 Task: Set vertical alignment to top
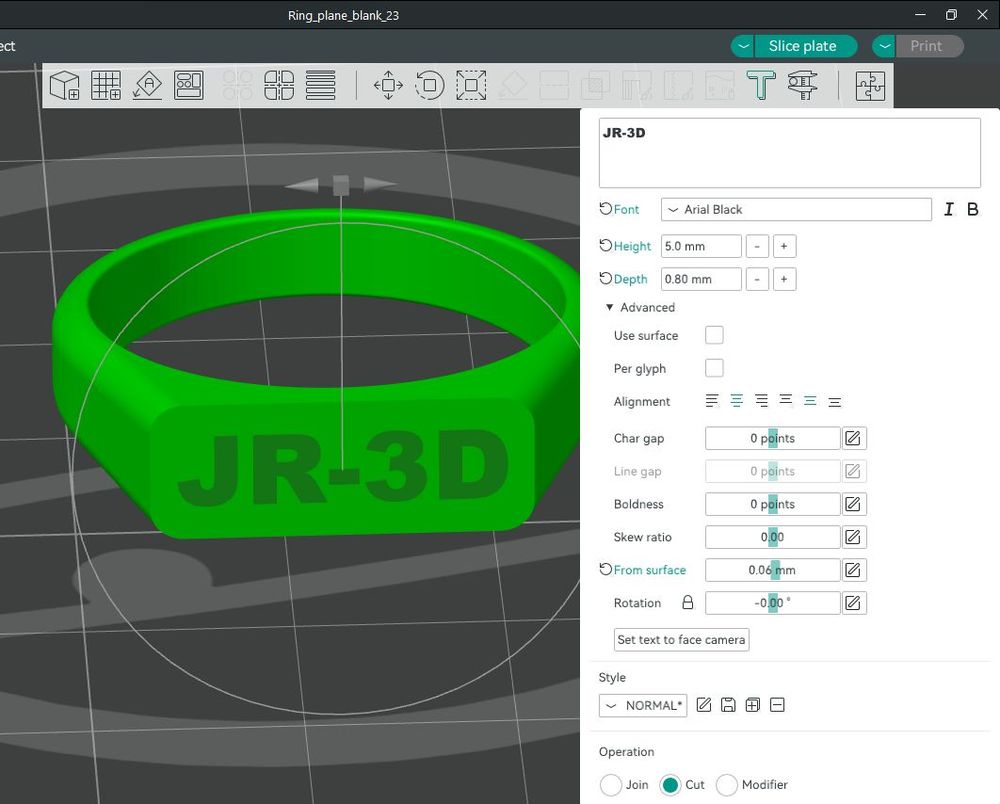786,401
